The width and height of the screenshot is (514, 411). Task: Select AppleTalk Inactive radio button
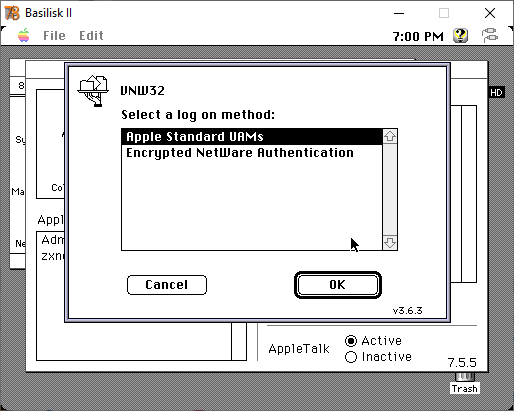tap(351, 357)
